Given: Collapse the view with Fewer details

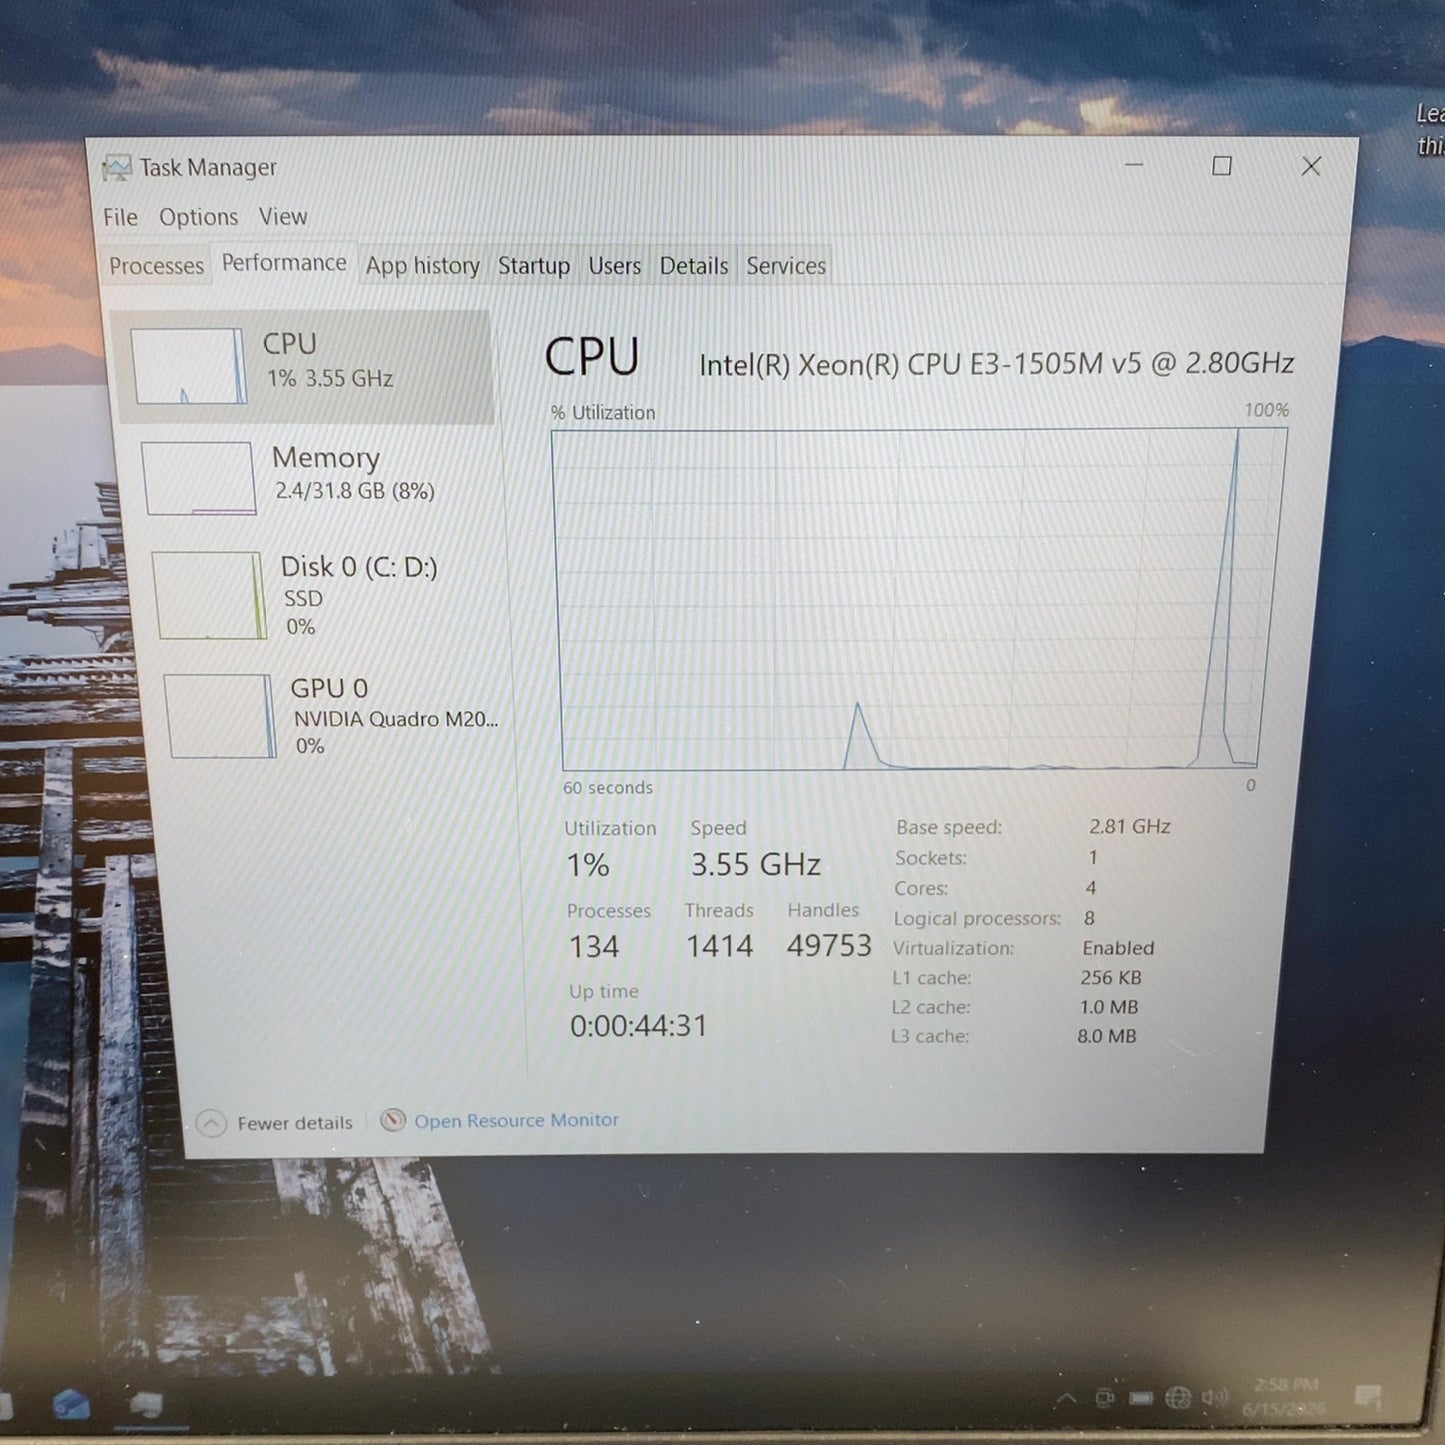Looking at the screenshot, I should 275,1123.
